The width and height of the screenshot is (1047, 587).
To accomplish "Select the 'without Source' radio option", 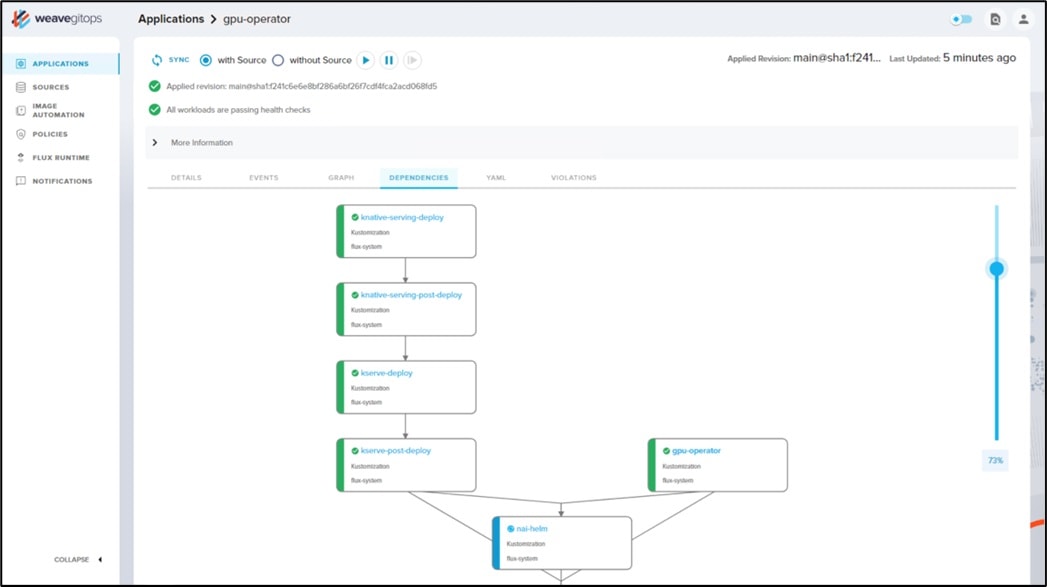I will tap(278, 60).
